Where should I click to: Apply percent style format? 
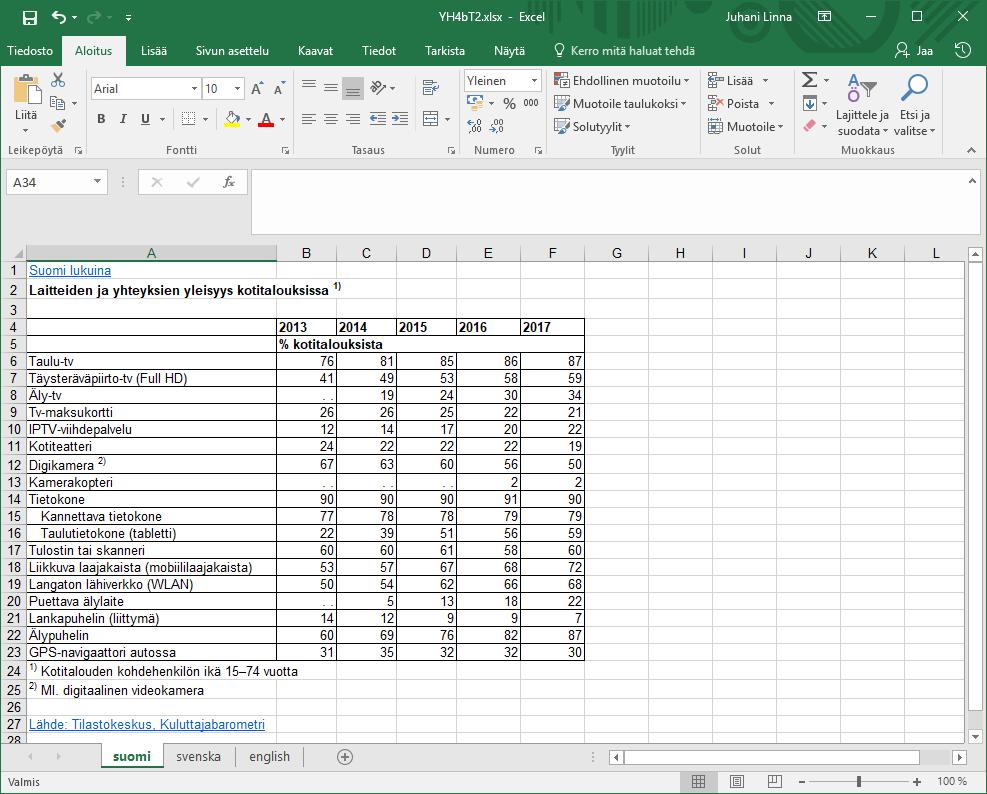509,103
